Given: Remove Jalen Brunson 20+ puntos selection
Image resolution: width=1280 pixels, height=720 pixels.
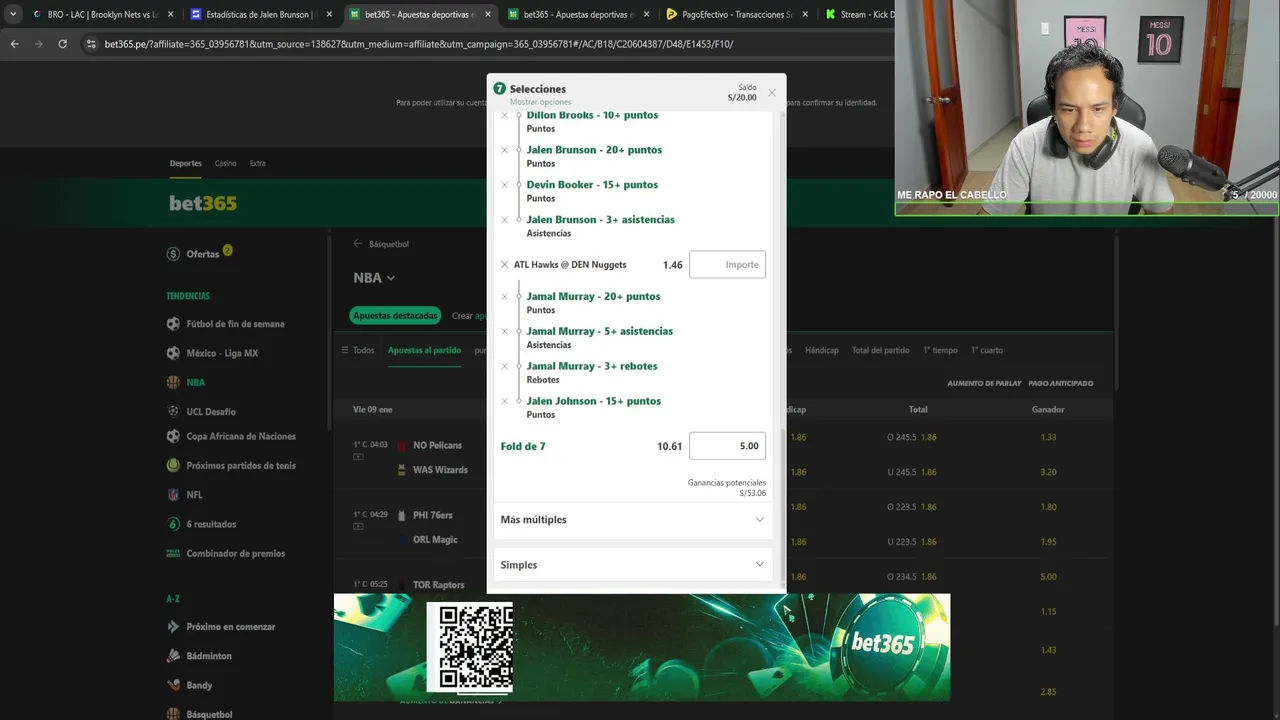Looking at the screenshot, I should click(504, 150).
